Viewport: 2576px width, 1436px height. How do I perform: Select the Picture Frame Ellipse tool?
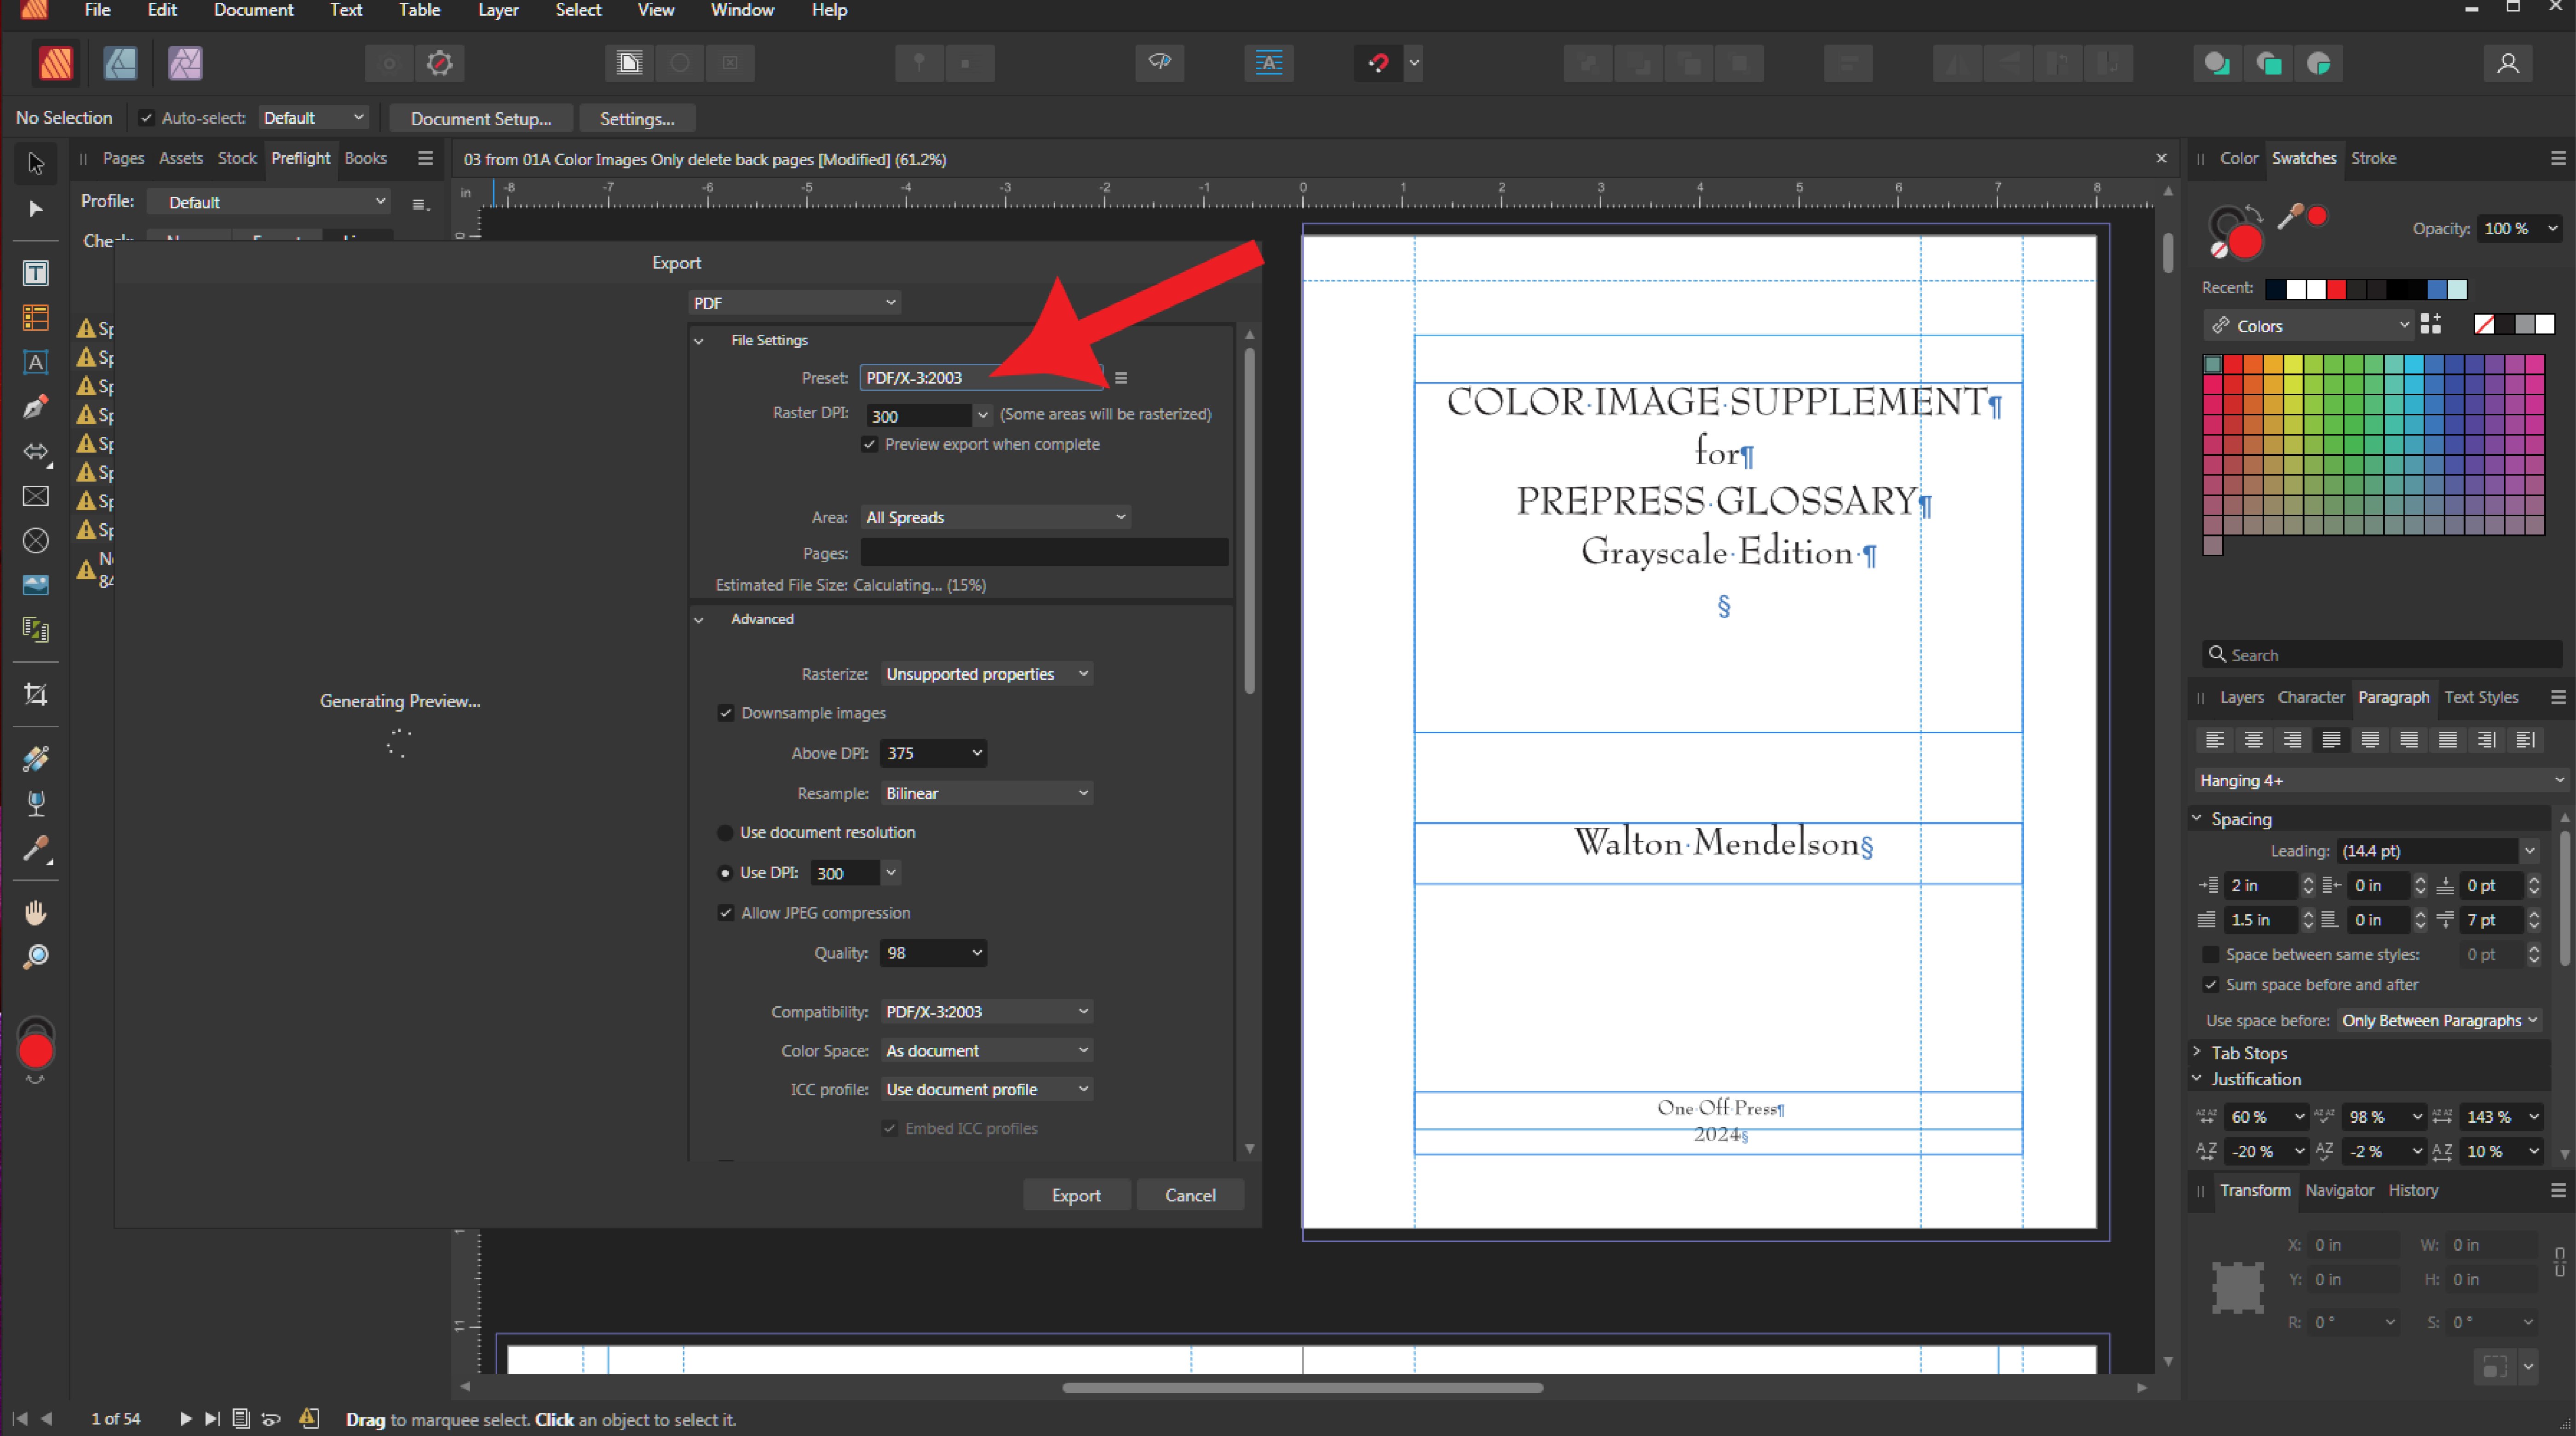pyautogui.click(x=36, y=541)
